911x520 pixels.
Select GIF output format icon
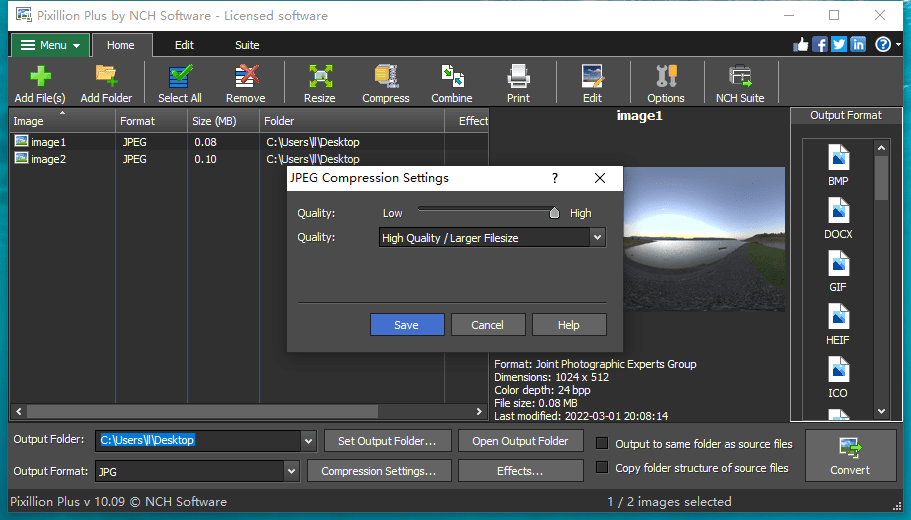click(838, 271)
